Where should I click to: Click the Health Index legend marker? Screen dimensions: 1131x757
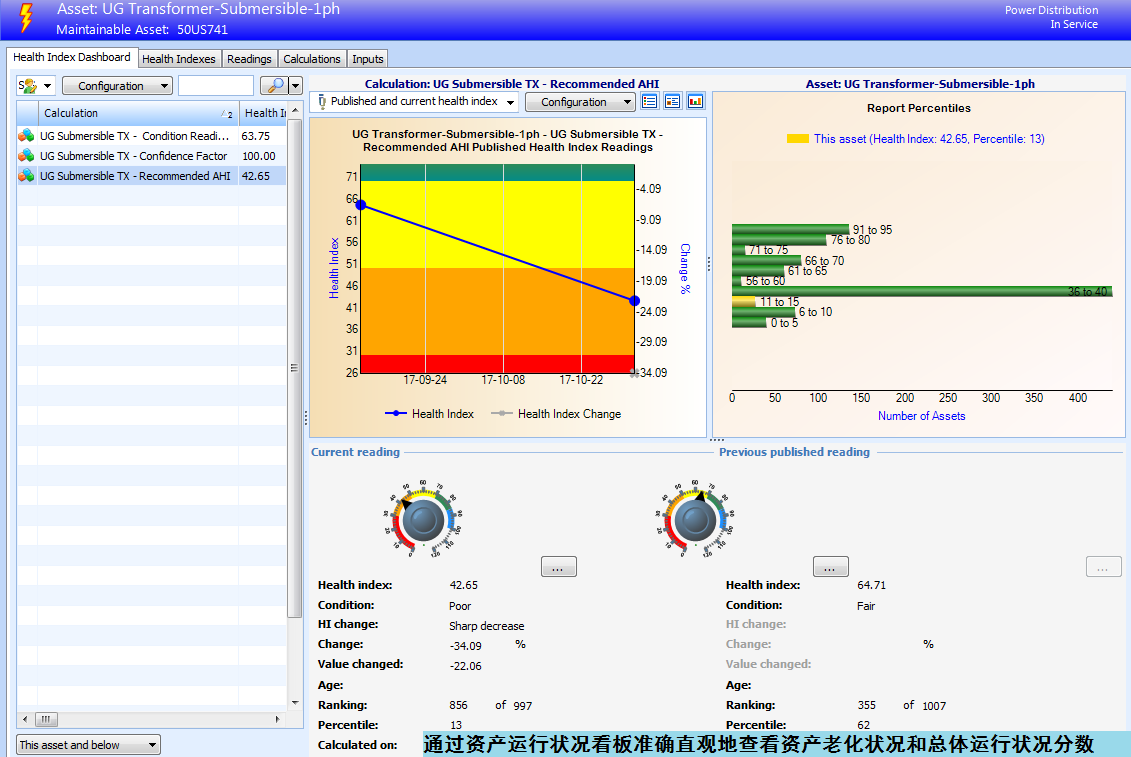pos(396,413)
